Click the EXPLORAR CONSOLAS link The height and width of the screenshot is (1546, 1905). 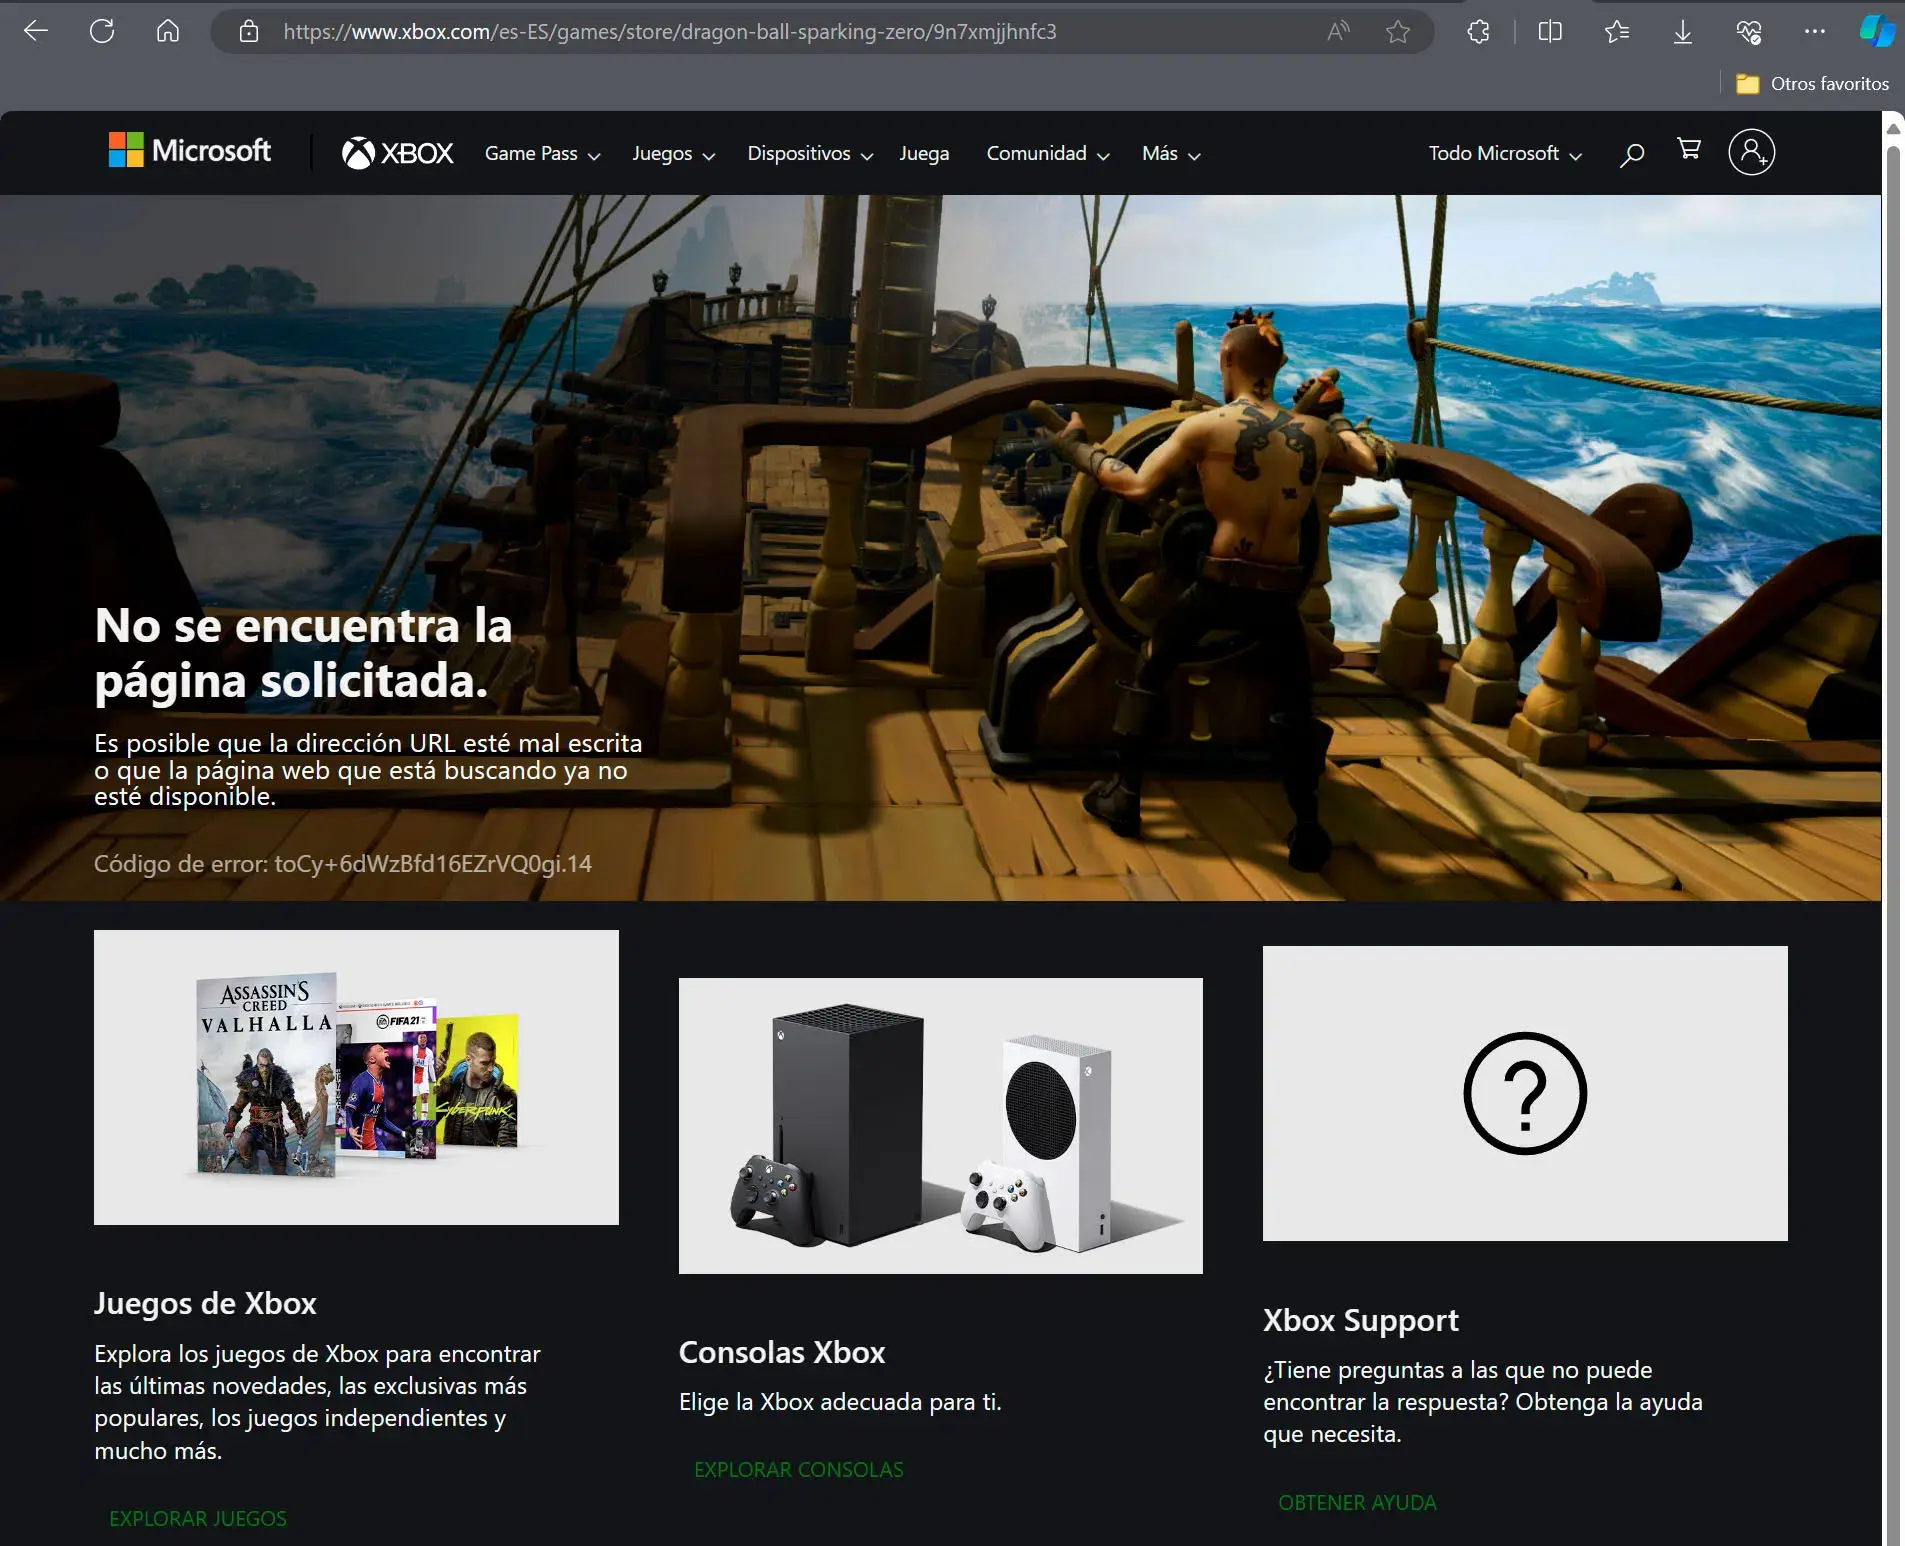point(799,1469)
